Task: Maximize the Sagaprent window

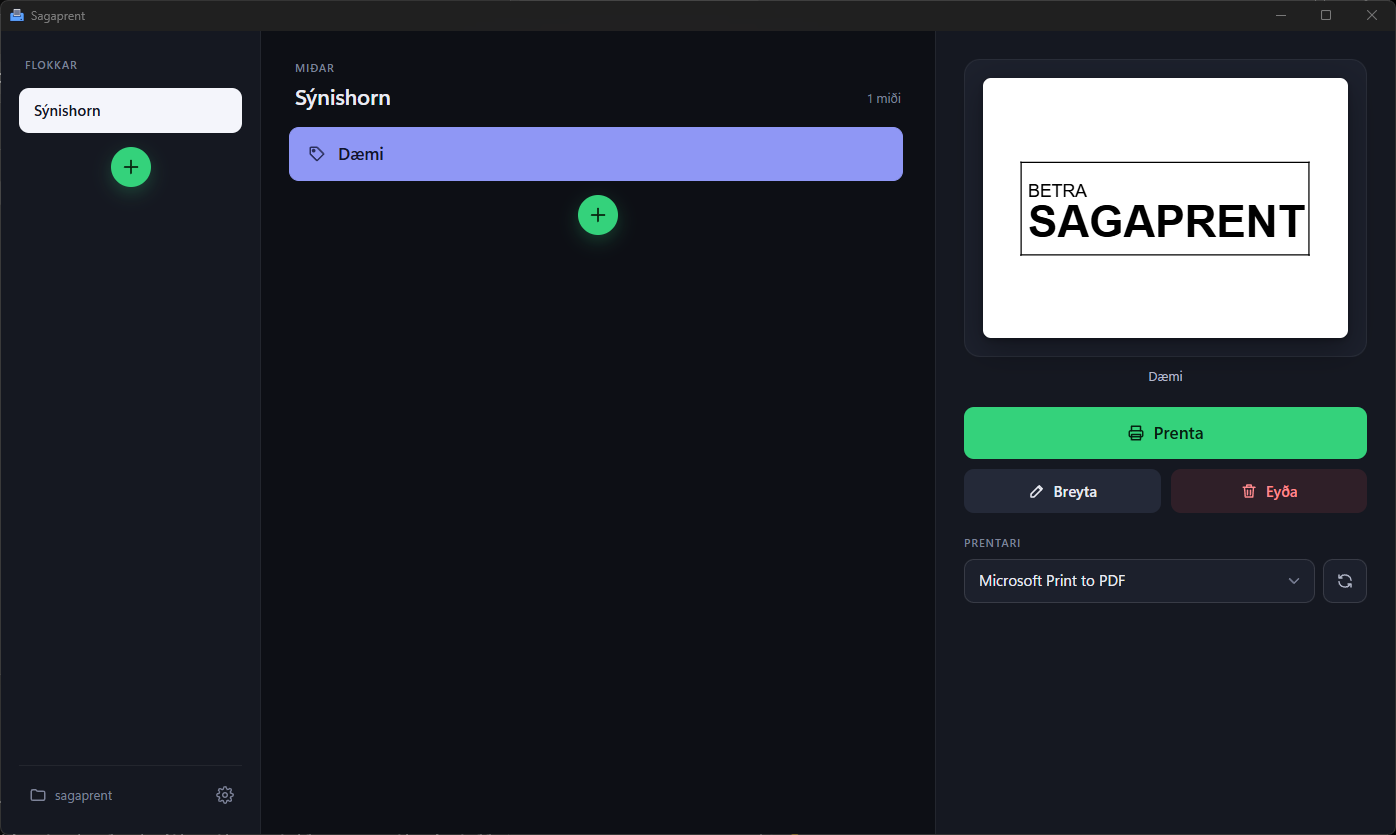Action: [1326, 15]
